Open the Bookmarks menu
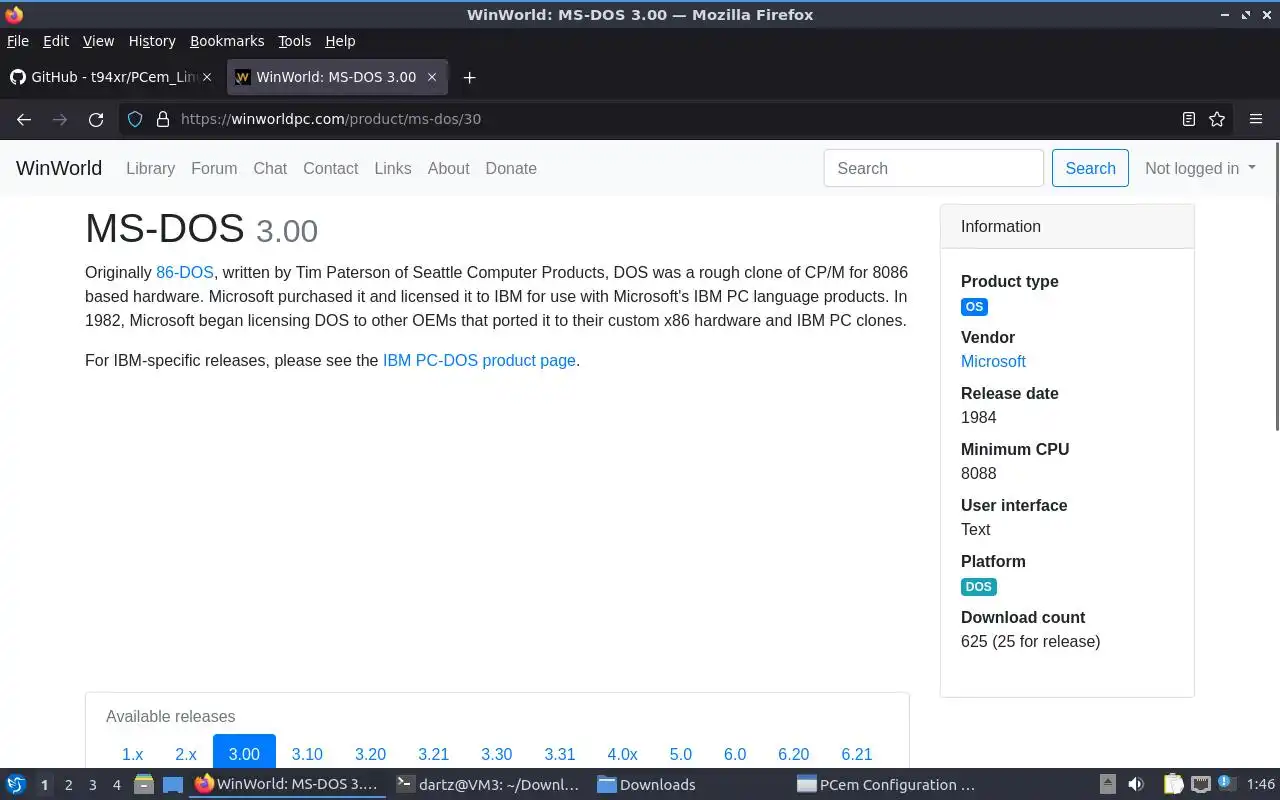This screenshot has height=800, width=1280. click(x=227, y=41)
